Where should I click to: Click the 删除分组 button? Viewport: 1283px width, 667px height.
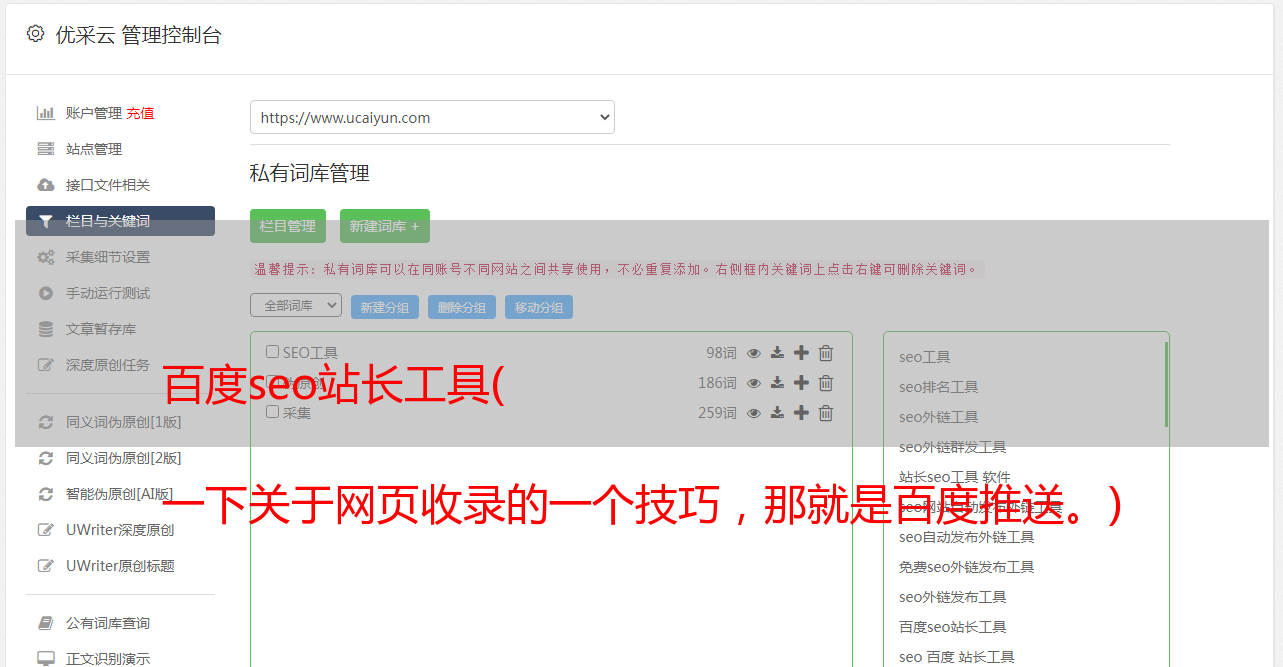pos(462,307)
